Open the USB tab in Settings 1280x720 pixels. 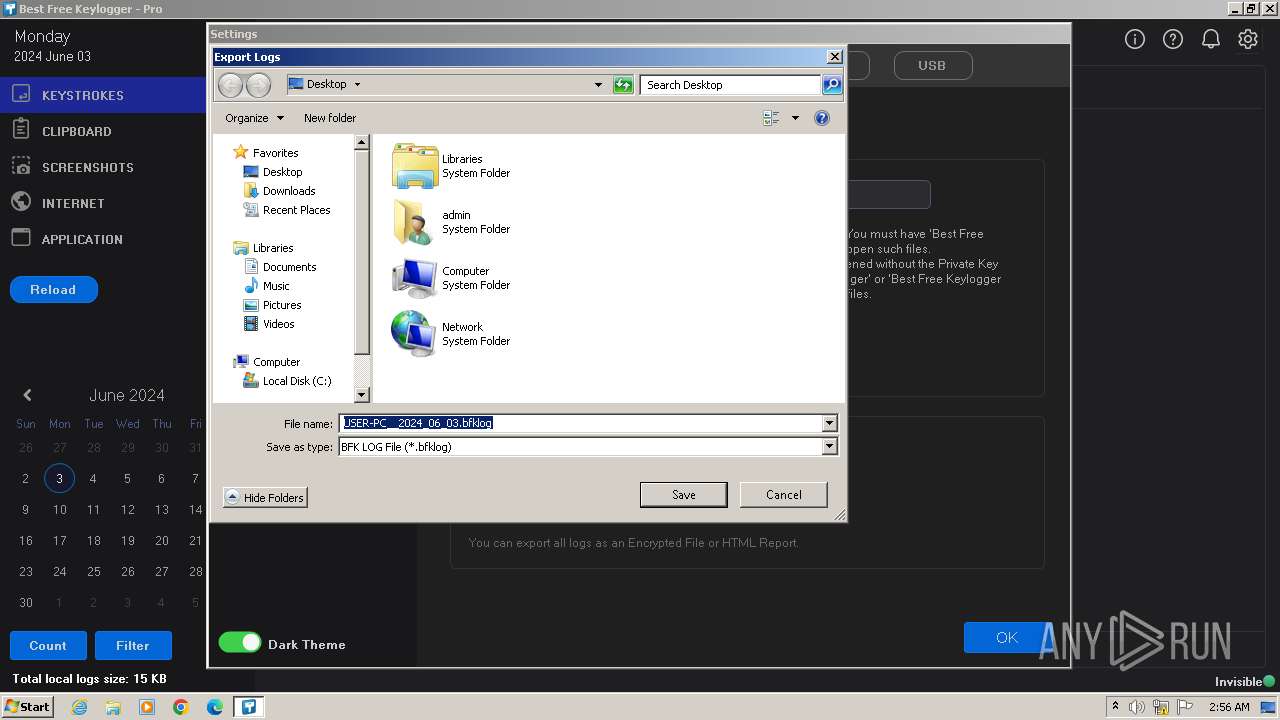tap(932, 65)
